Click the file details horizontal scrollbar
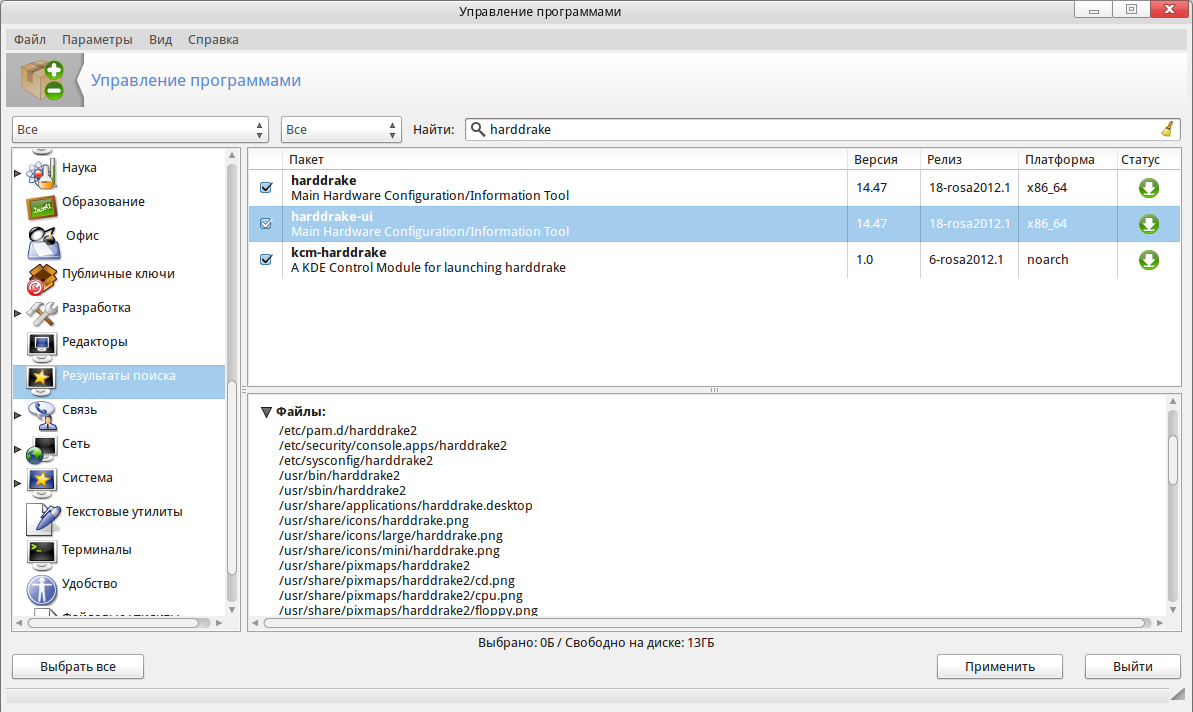1193x712 pixels. click(706, 623)
